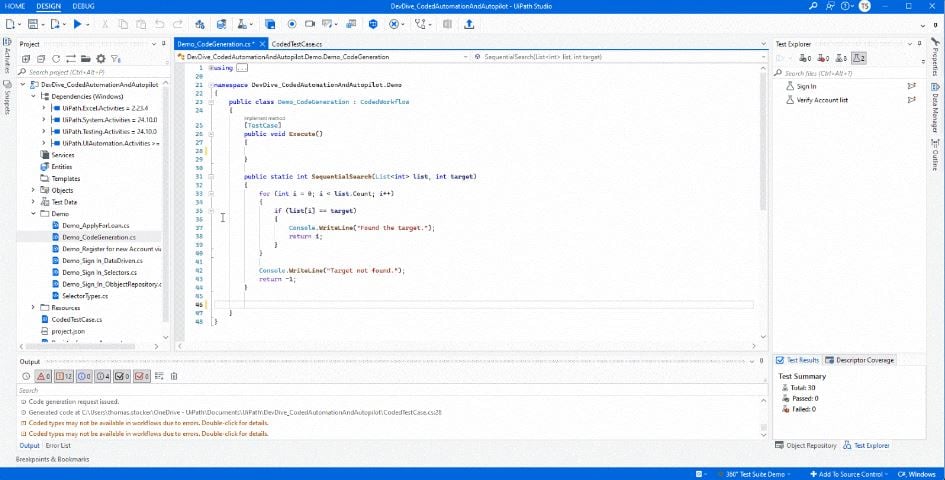Refresh the Project panel
945x480 pixels.
56,58
